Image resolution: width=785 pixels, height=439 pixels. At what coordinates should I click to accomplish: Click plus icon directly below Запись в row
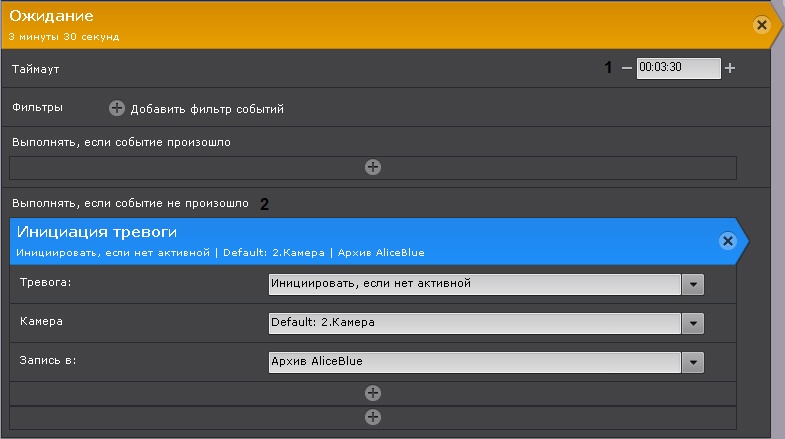[373, 393]
